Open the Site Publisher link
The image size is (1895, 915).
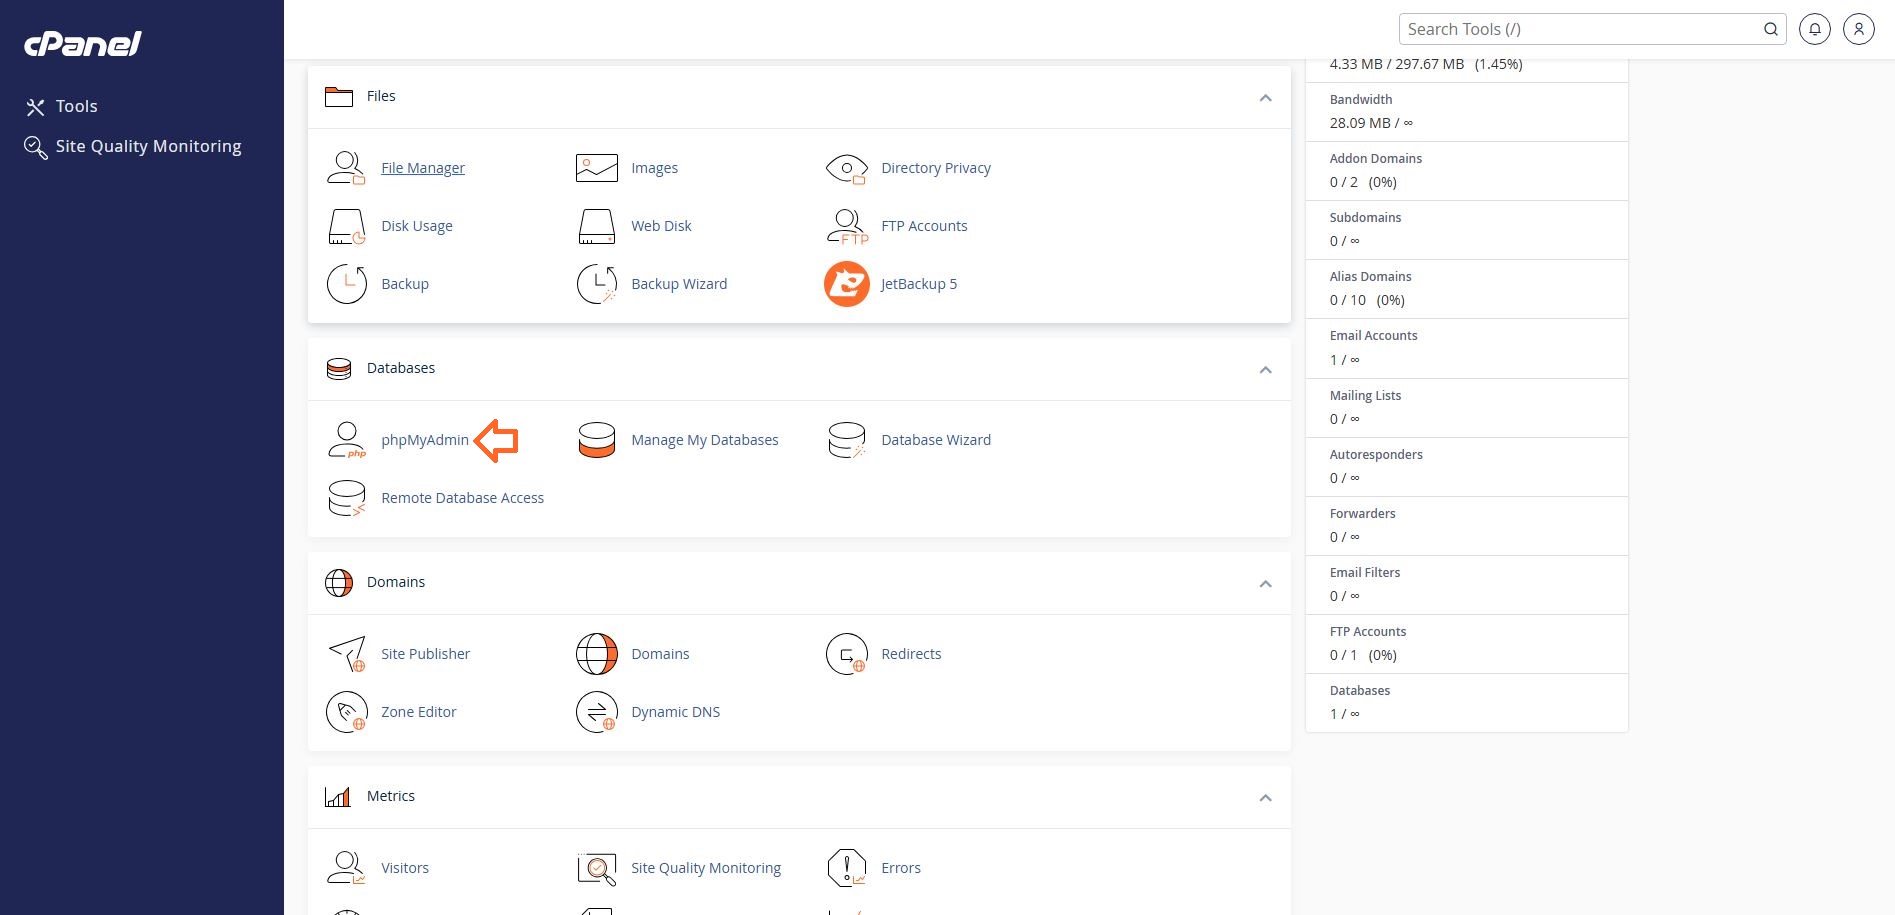pyautogui.click(x=425, y=654)
